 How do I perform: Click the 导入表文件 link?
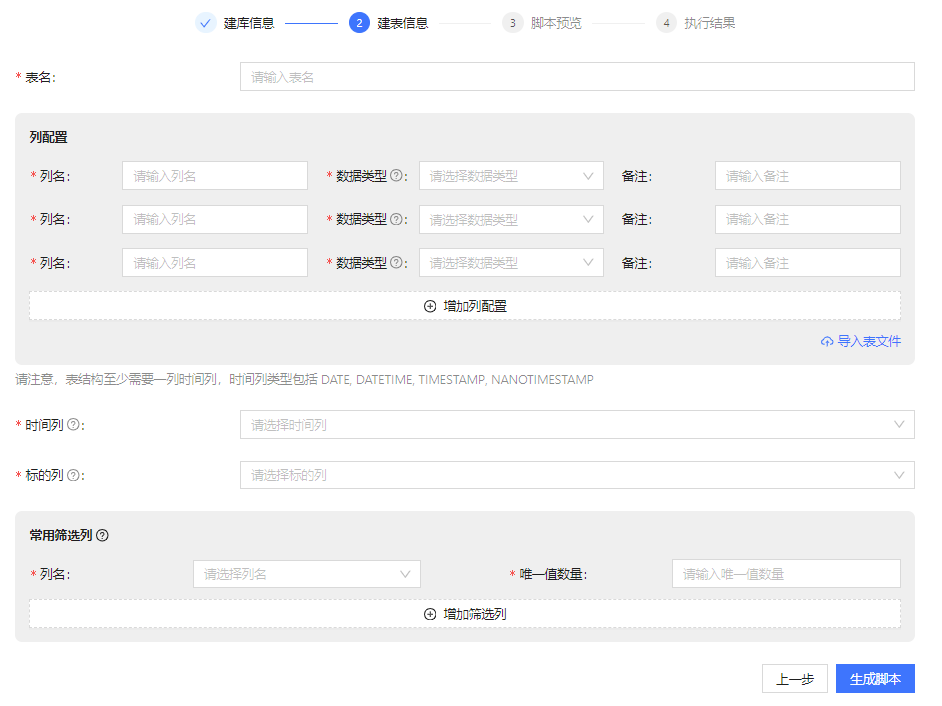click(x=861, y=341)
